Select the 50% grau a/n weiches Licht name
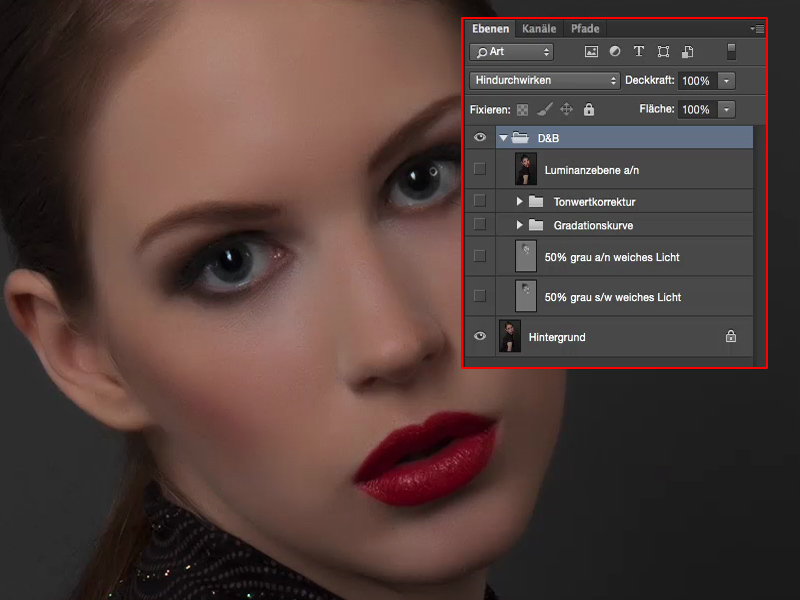Screen dimensions: 800x600 pyautogui.click(x=612, y=257)
